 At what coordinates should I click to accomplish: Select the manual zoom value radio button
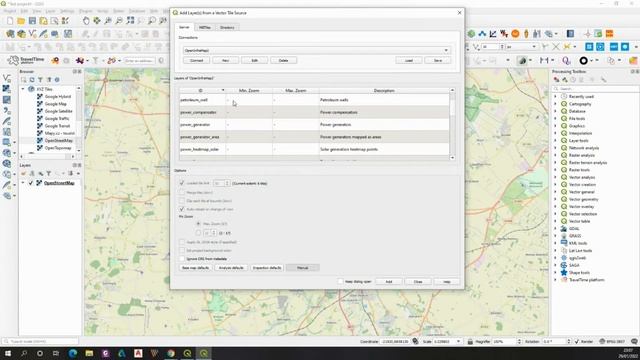click(x=198, y=233)
